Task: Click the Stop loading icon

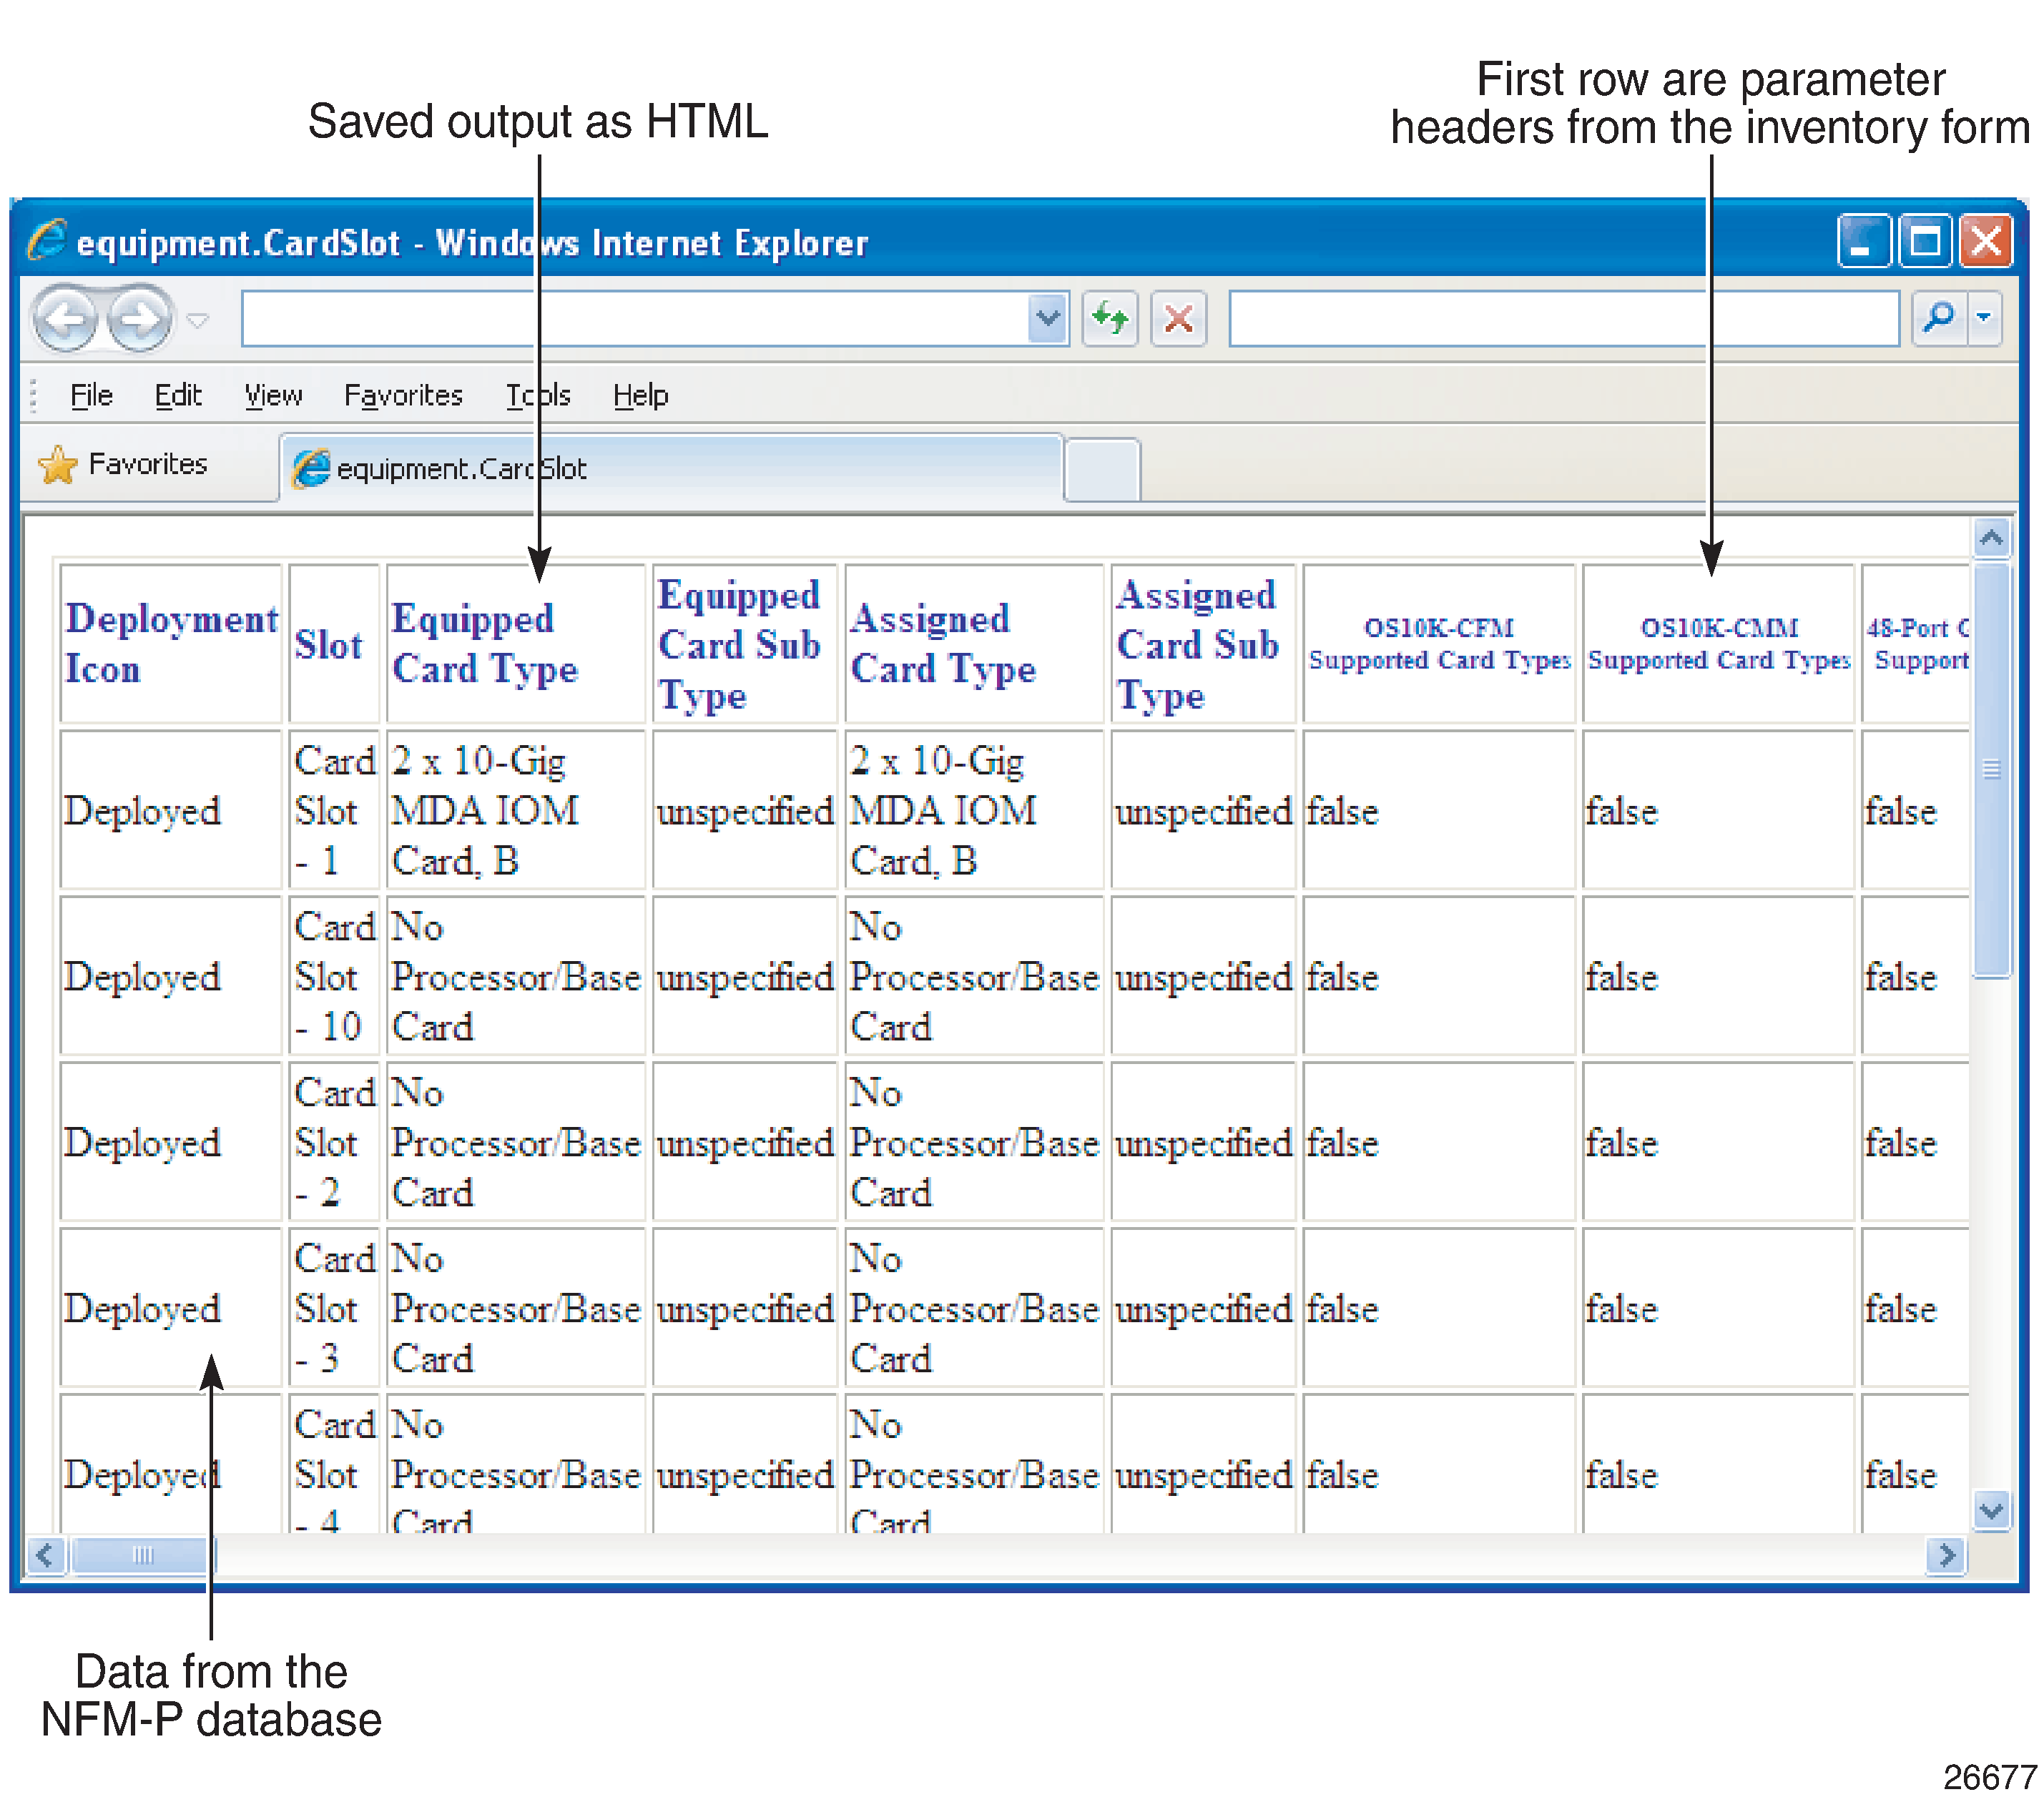Action: pos(1180,318)
